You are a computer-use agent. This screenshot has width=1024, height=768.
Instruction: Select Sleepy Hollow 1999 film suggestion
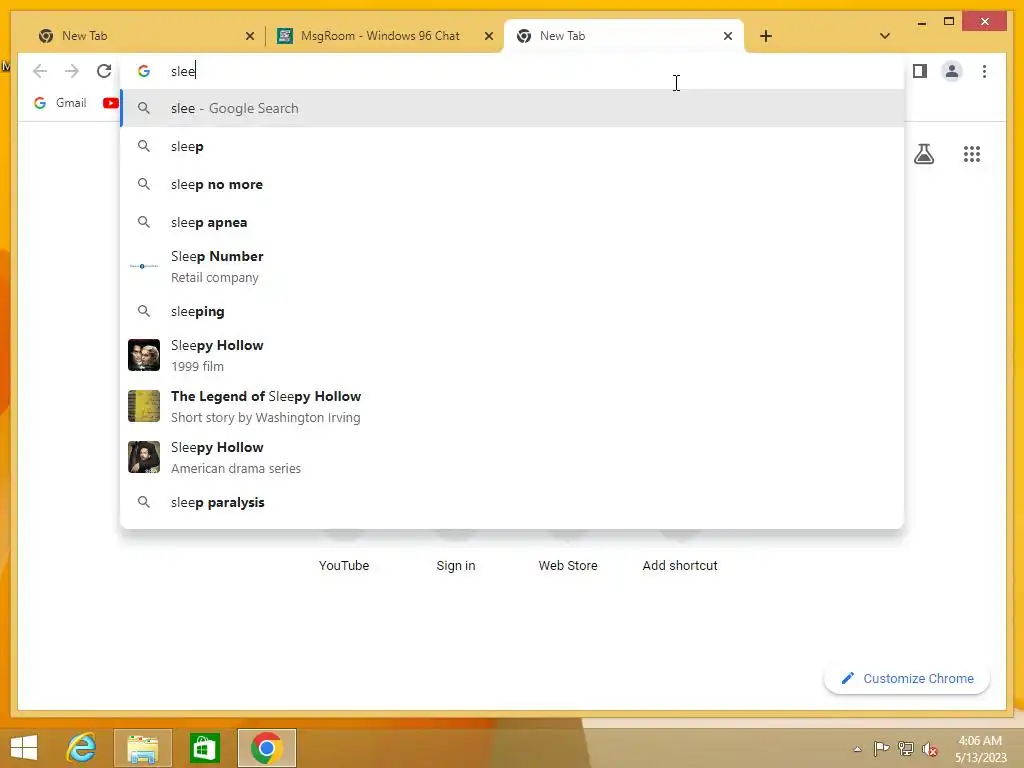[x=512, y=355]
